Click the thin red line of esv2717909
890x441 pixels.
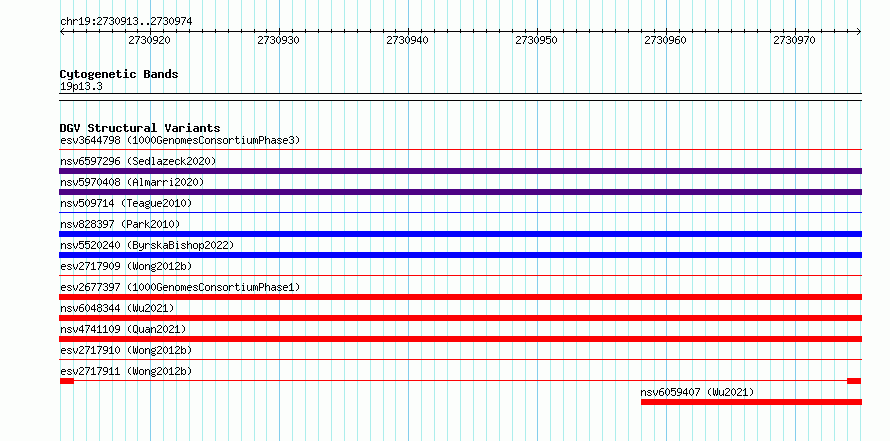pyautogui.click(x=460, y=276)
